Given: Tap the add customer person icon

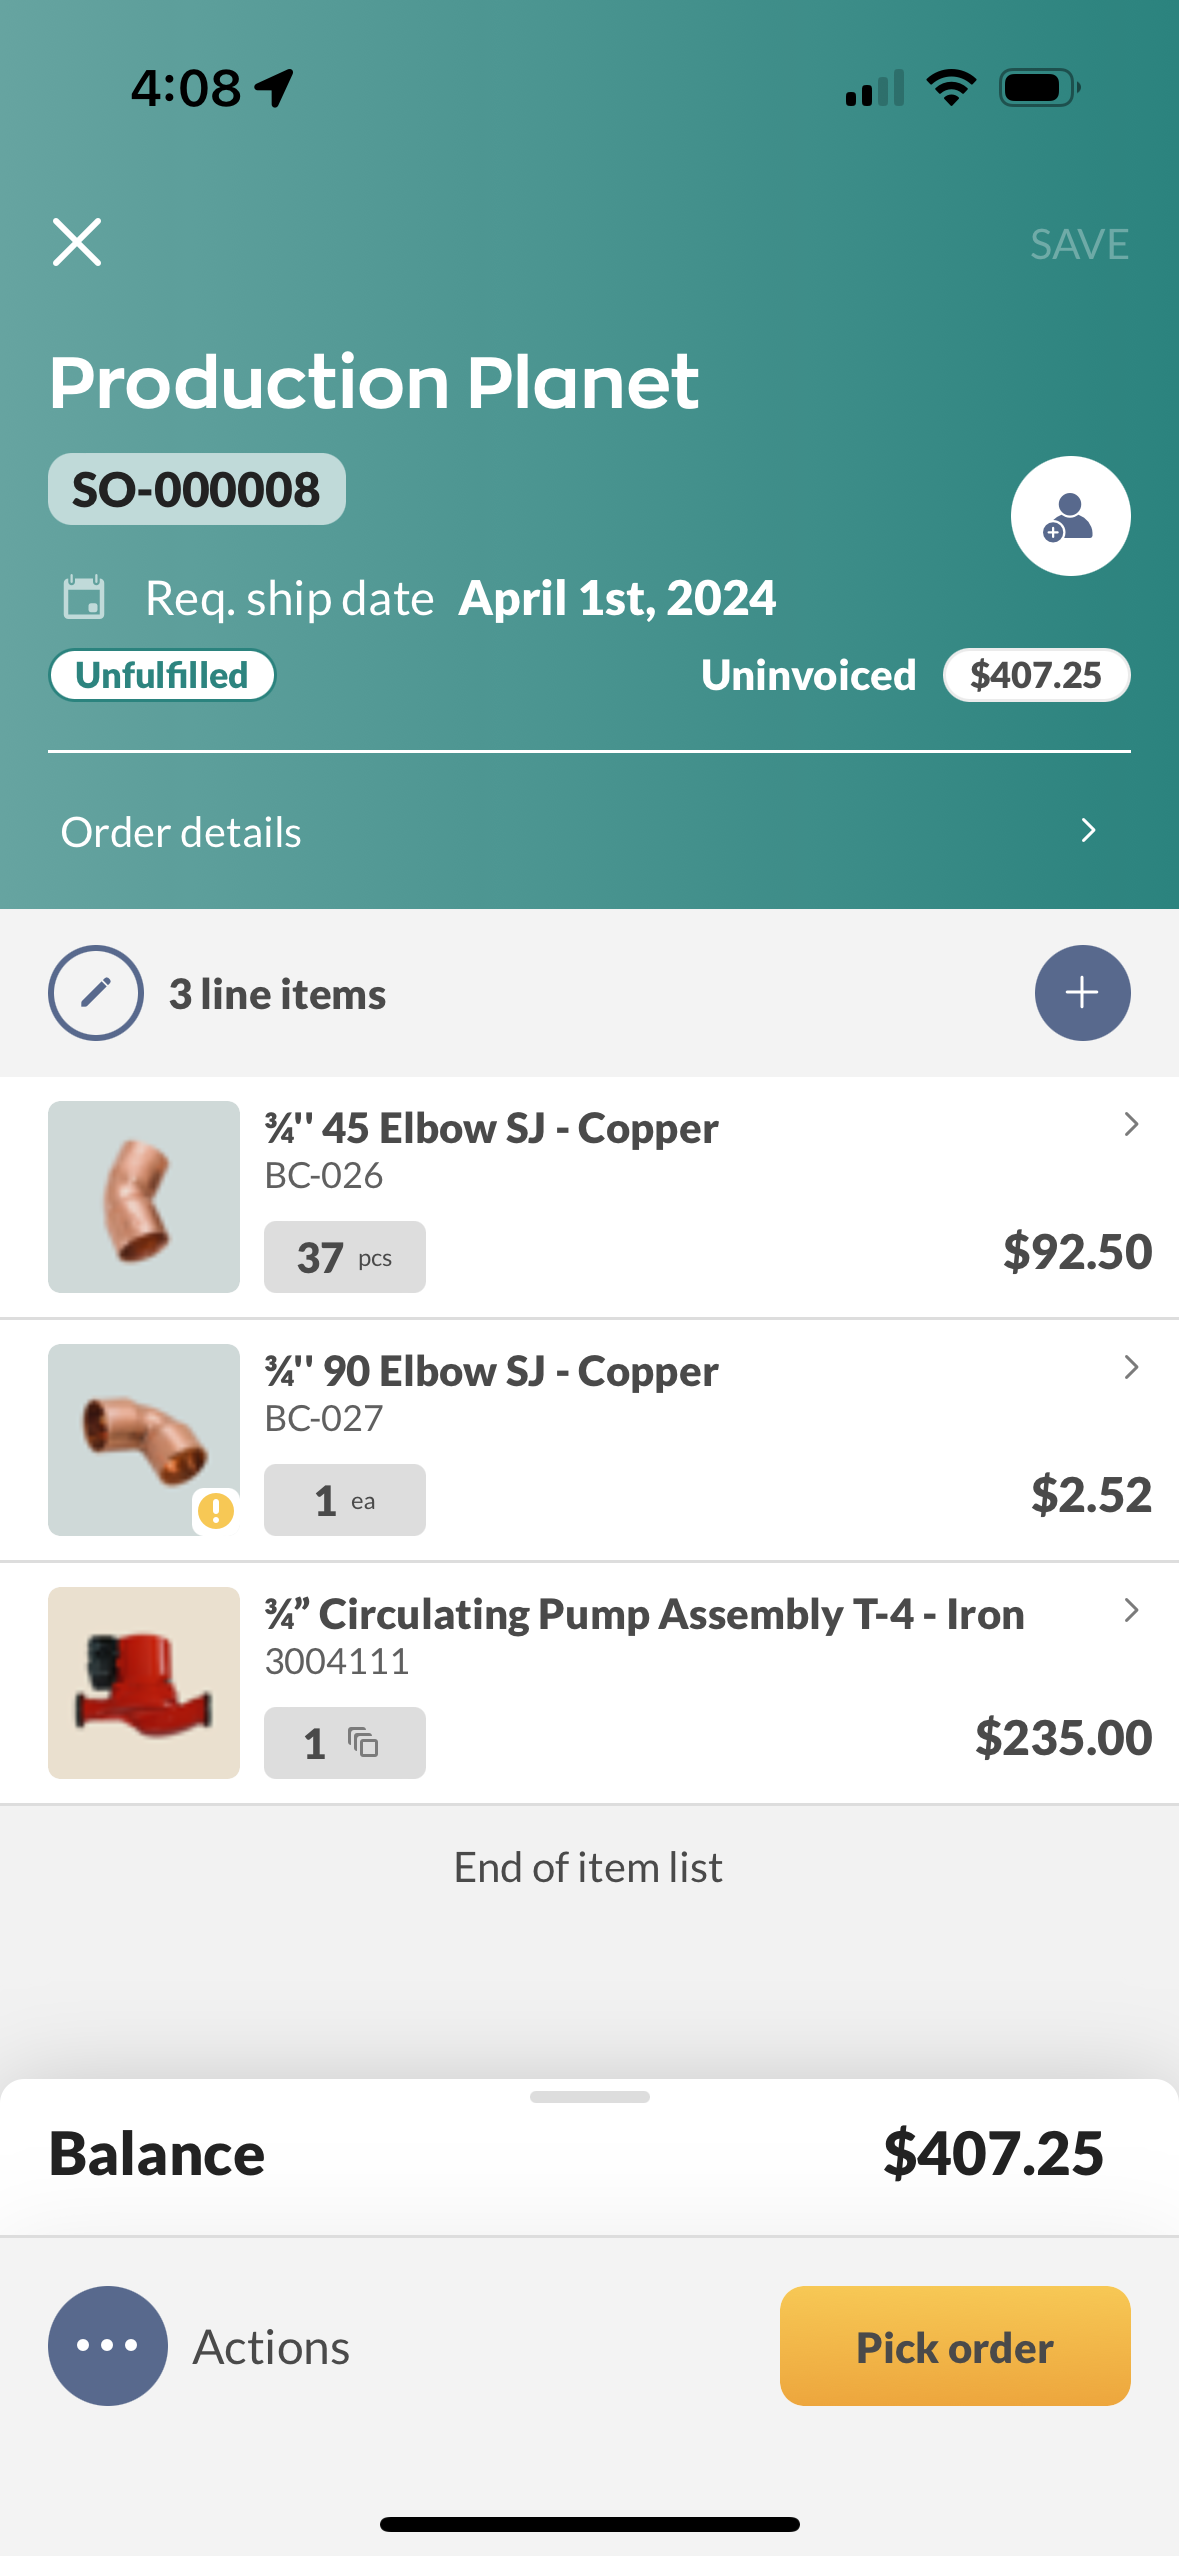Looking at the screenshot, I should pyautogui.click(x=1070, y=516).
